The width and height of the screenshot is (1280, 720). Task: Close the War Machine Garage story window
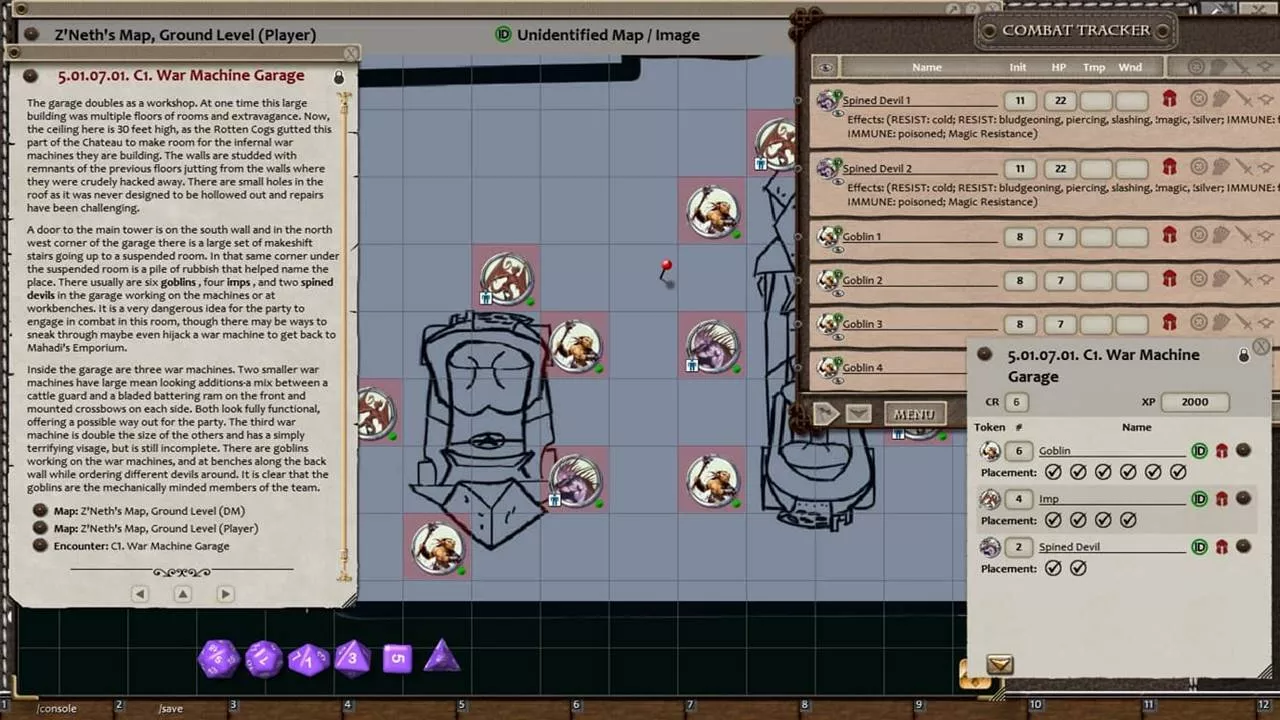(351, 53)
